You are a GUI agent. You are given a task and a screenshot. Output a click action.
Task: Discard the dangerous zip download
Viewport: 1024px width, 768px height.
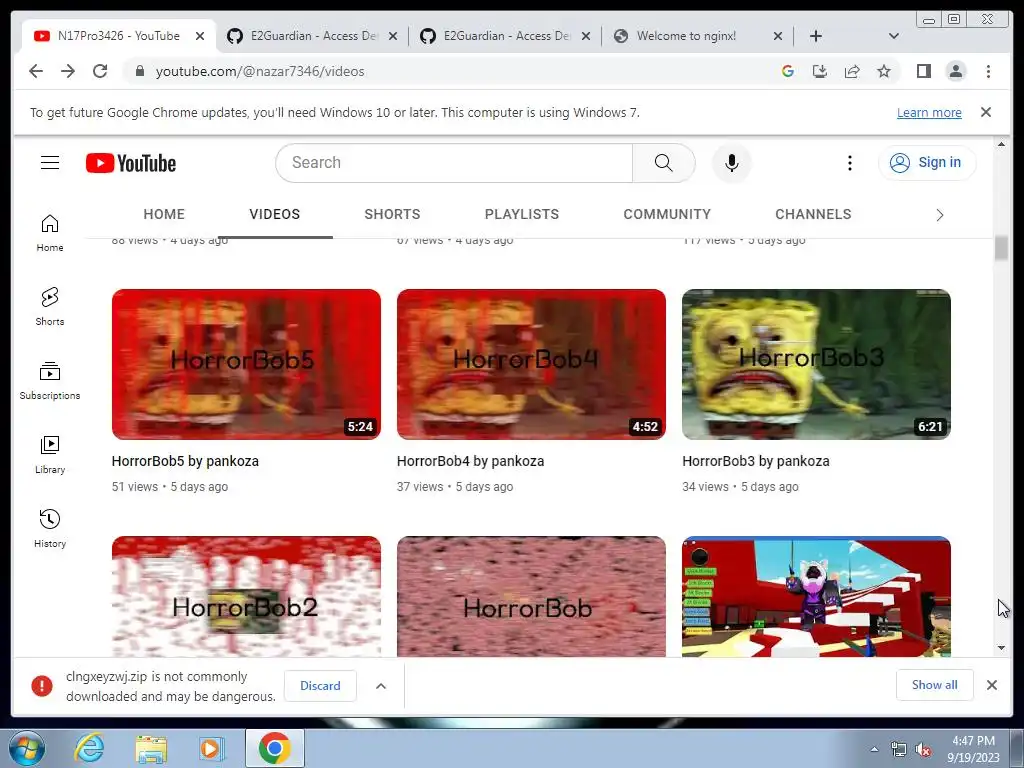coord(320,686)
